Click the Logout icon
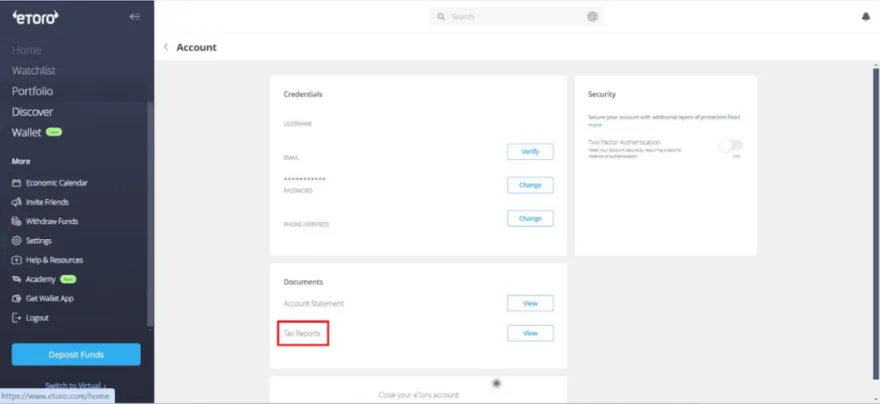The width and height of the screenshot is (880, 404). coord(16,318)
